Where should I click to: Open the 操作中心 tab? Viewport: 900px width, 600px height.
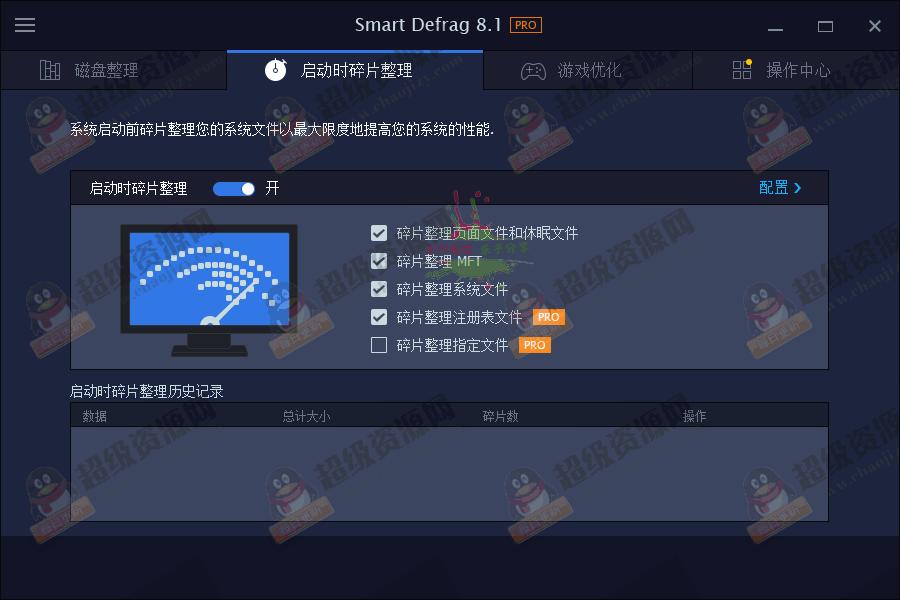(796, 70)
